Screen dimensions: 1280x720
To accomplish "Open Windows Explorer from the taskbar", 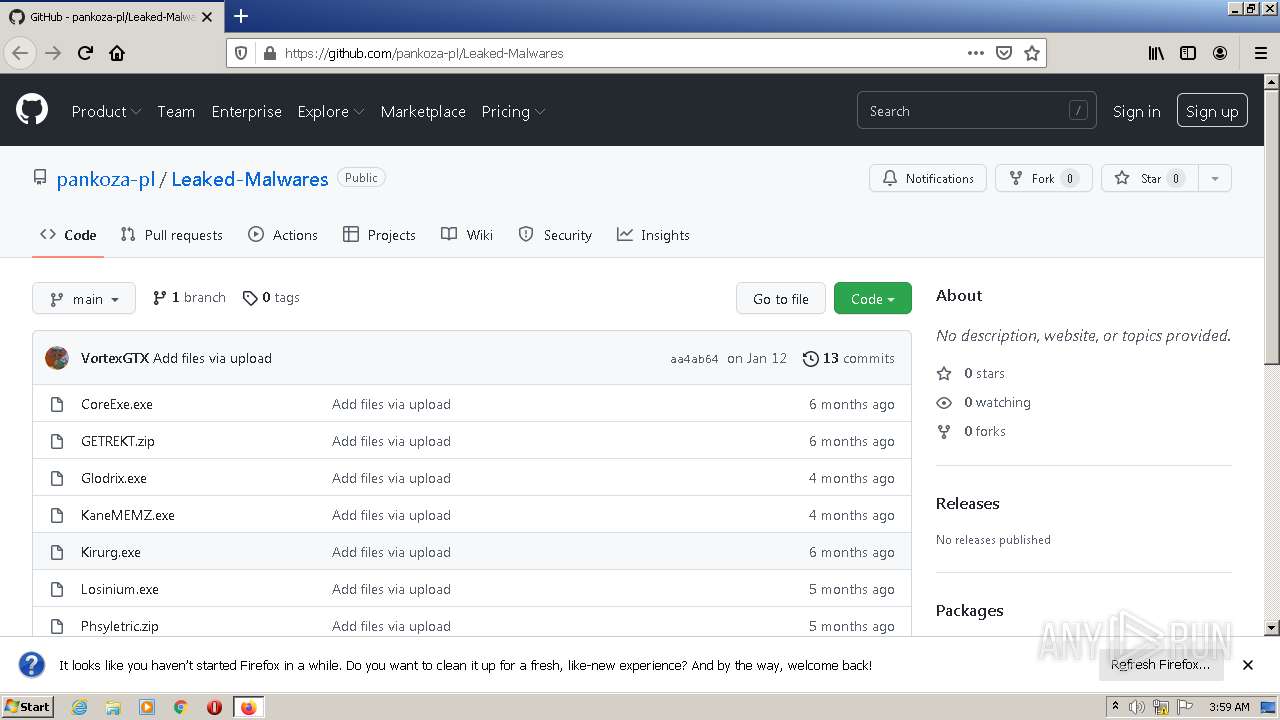I will [113, 707].
